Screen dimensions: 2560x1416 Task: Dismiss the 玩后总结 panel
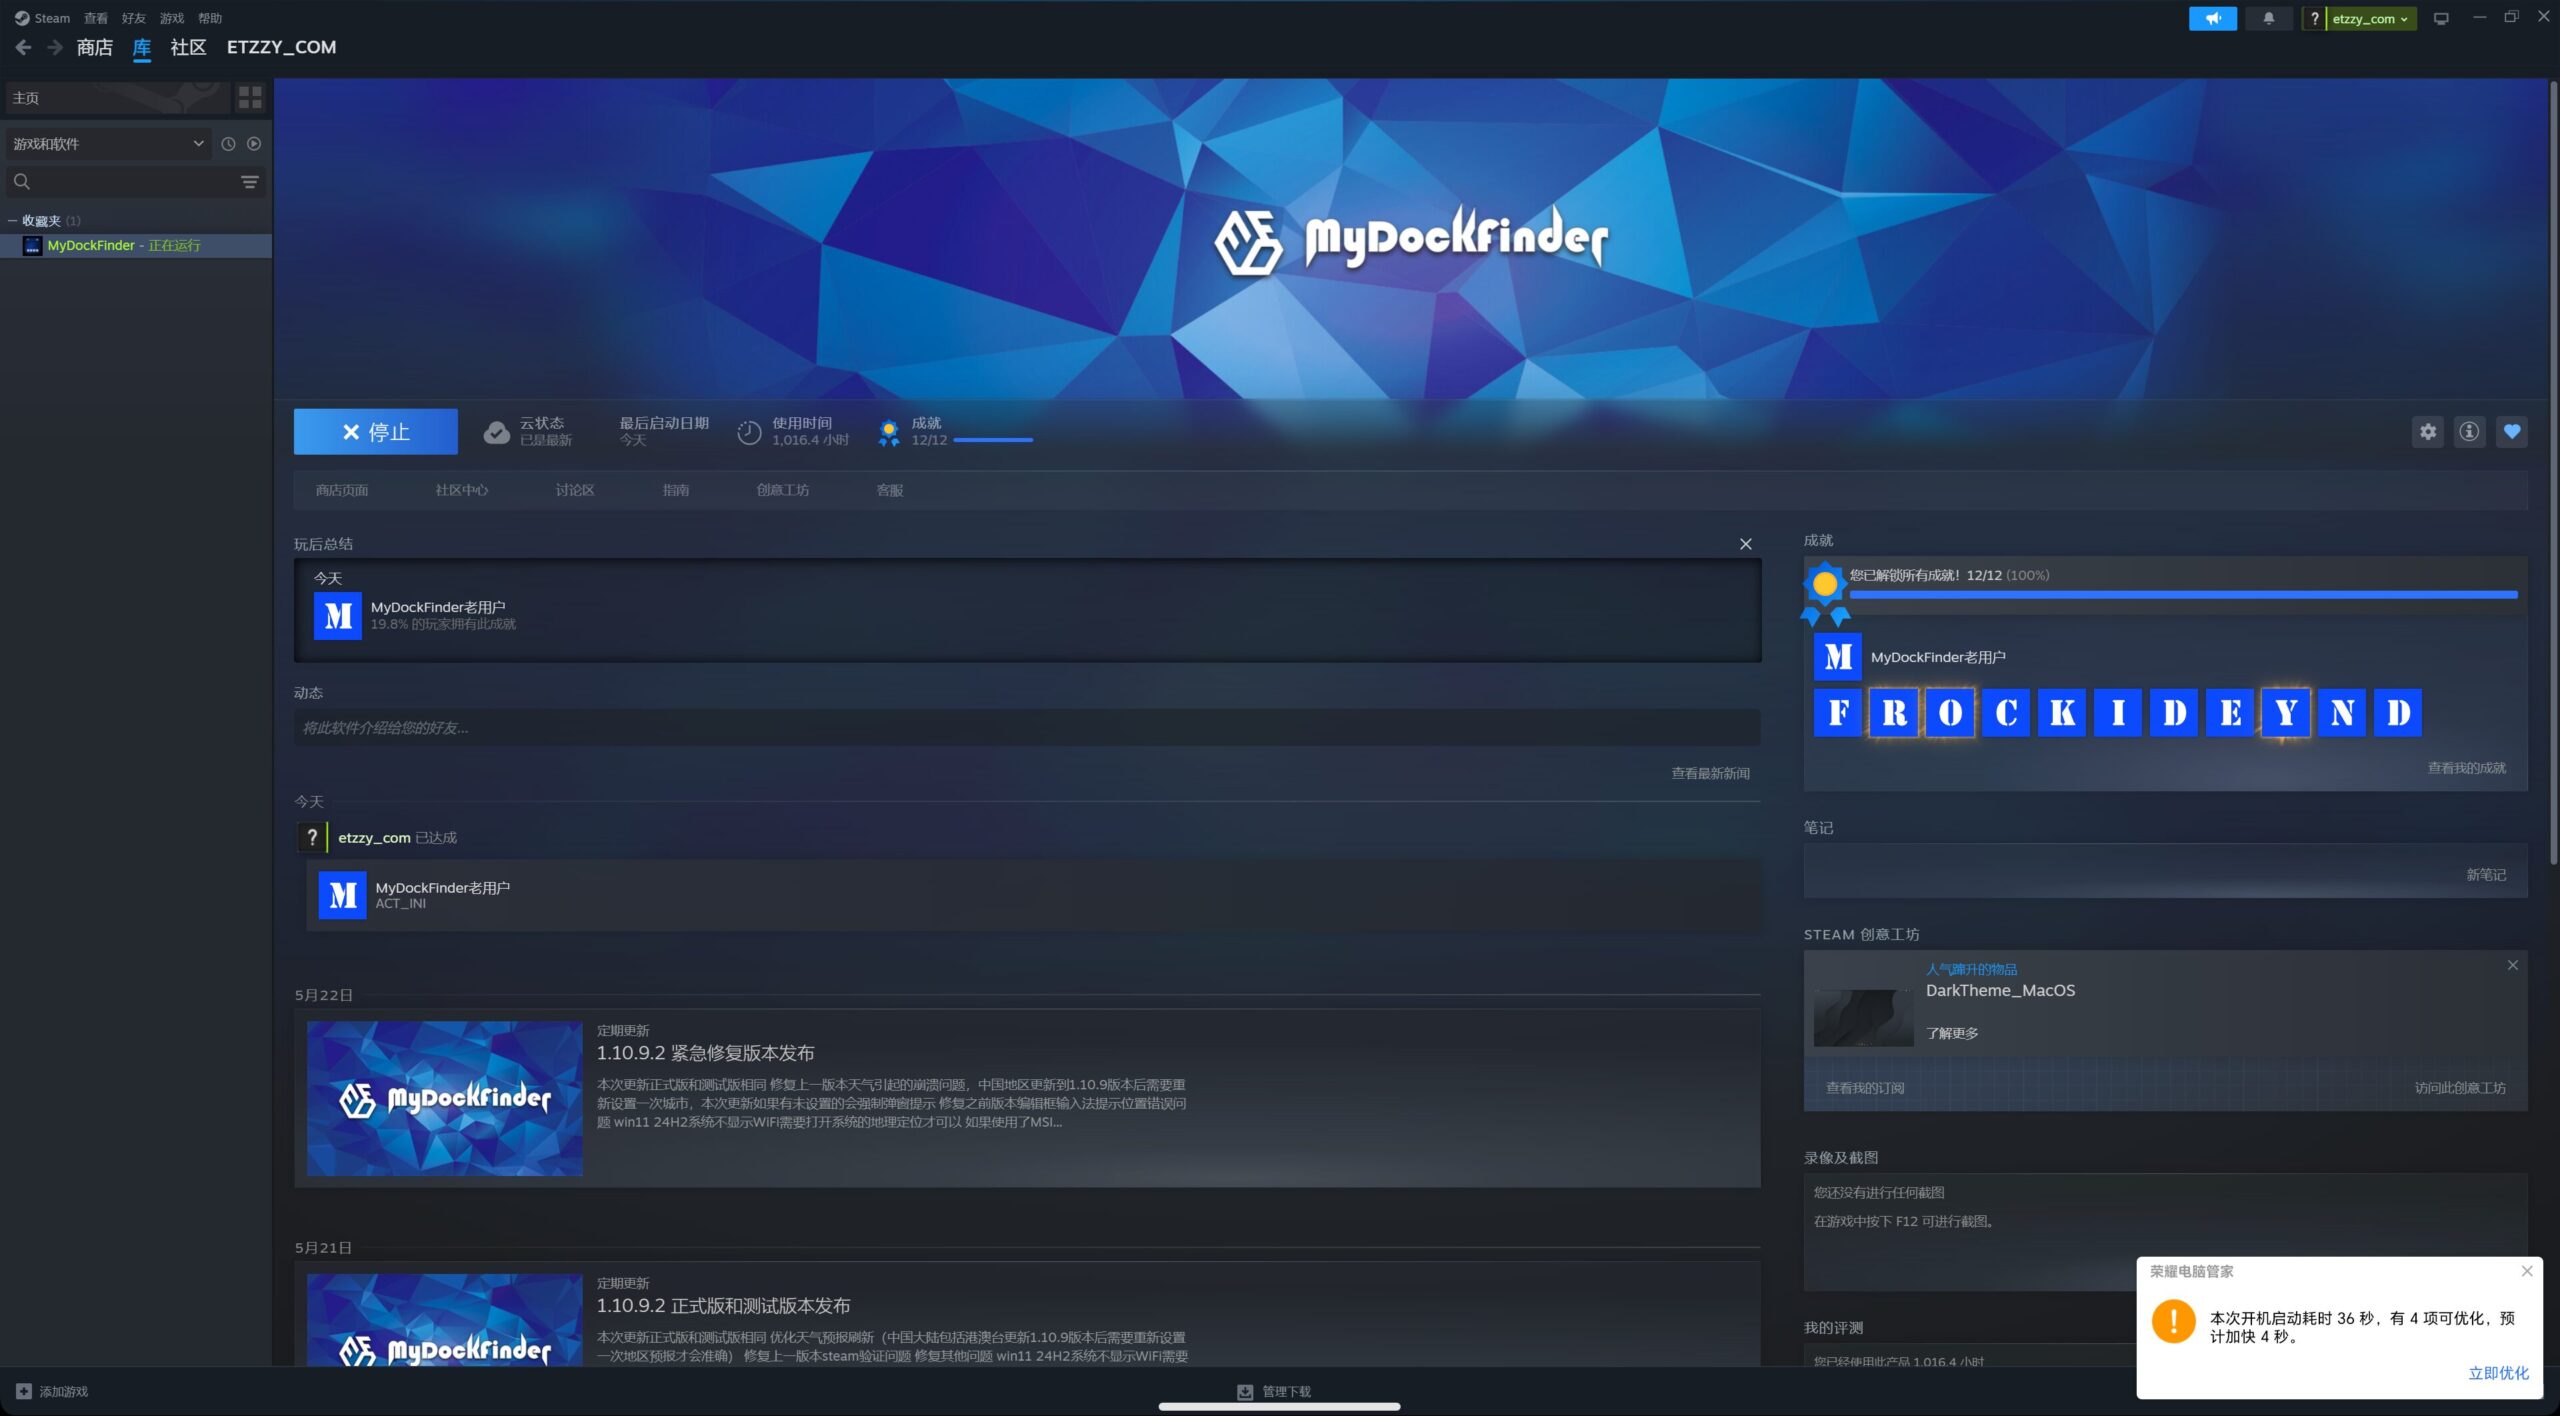point(1745,544)
